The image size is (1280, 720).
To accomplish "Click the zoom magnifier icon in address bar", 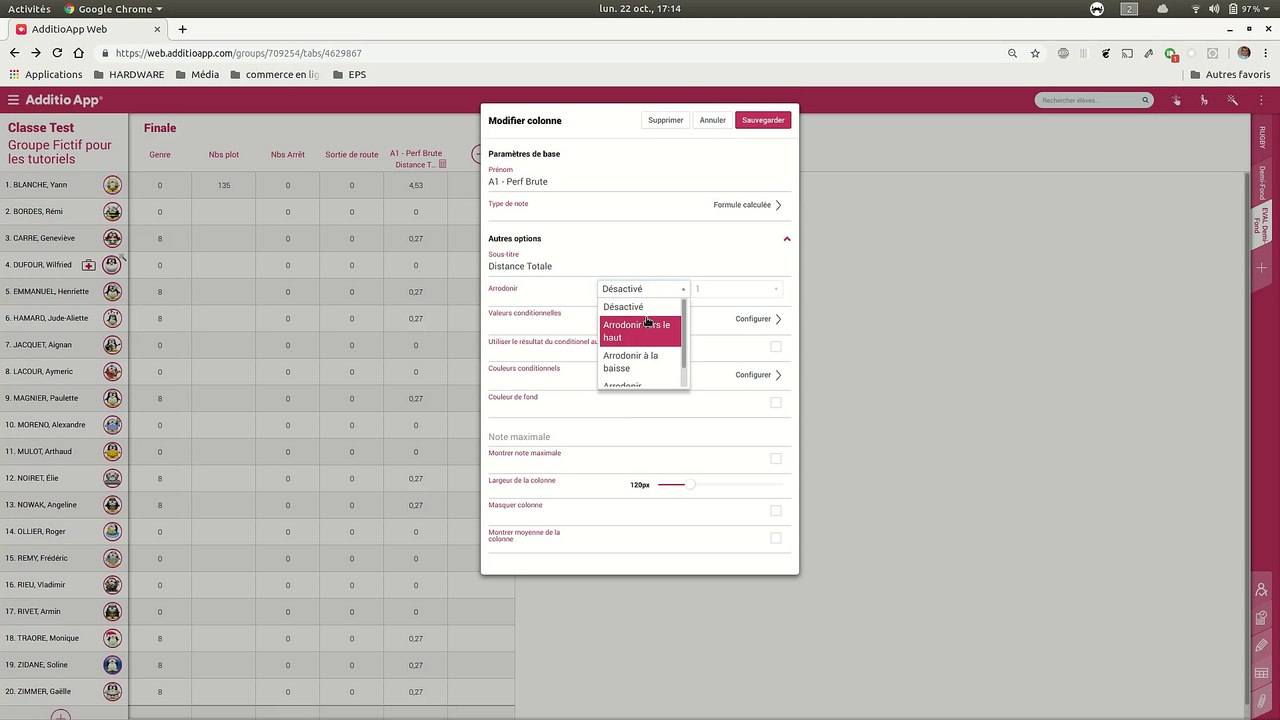I will point(1012,53).
